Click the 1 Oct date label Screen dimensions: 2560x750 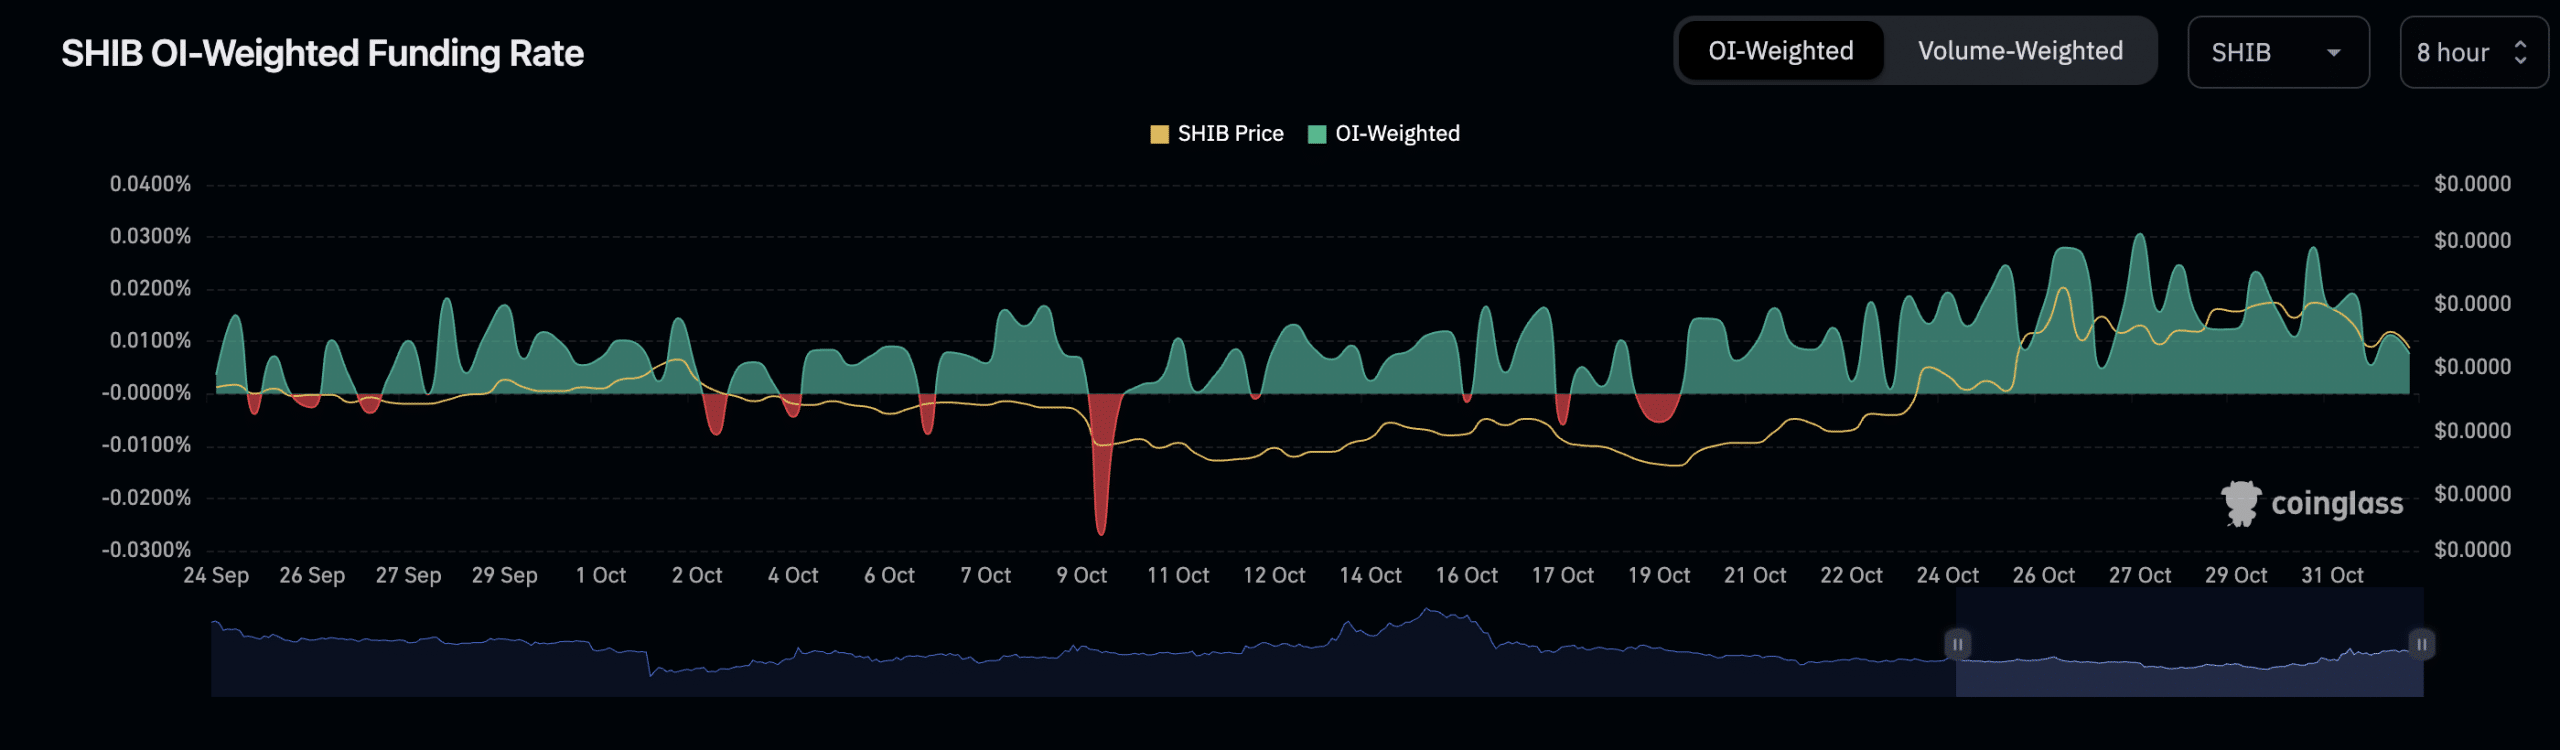(x=601, y=576)
